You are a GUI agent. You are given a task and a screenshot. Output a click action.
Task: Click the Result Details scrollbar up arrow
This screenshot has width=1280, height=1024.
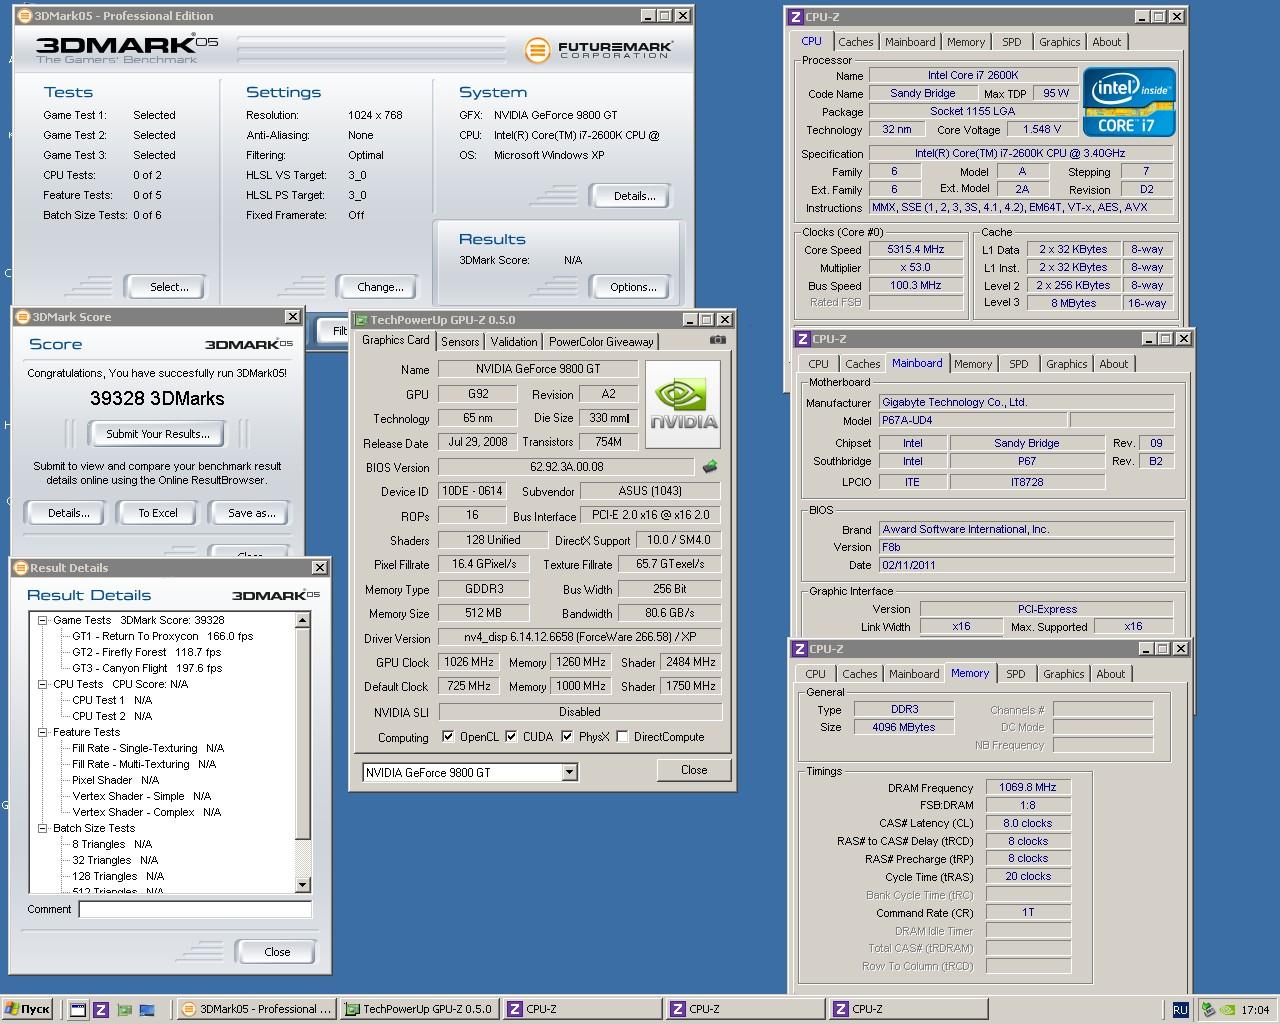(x=303, y=620)
